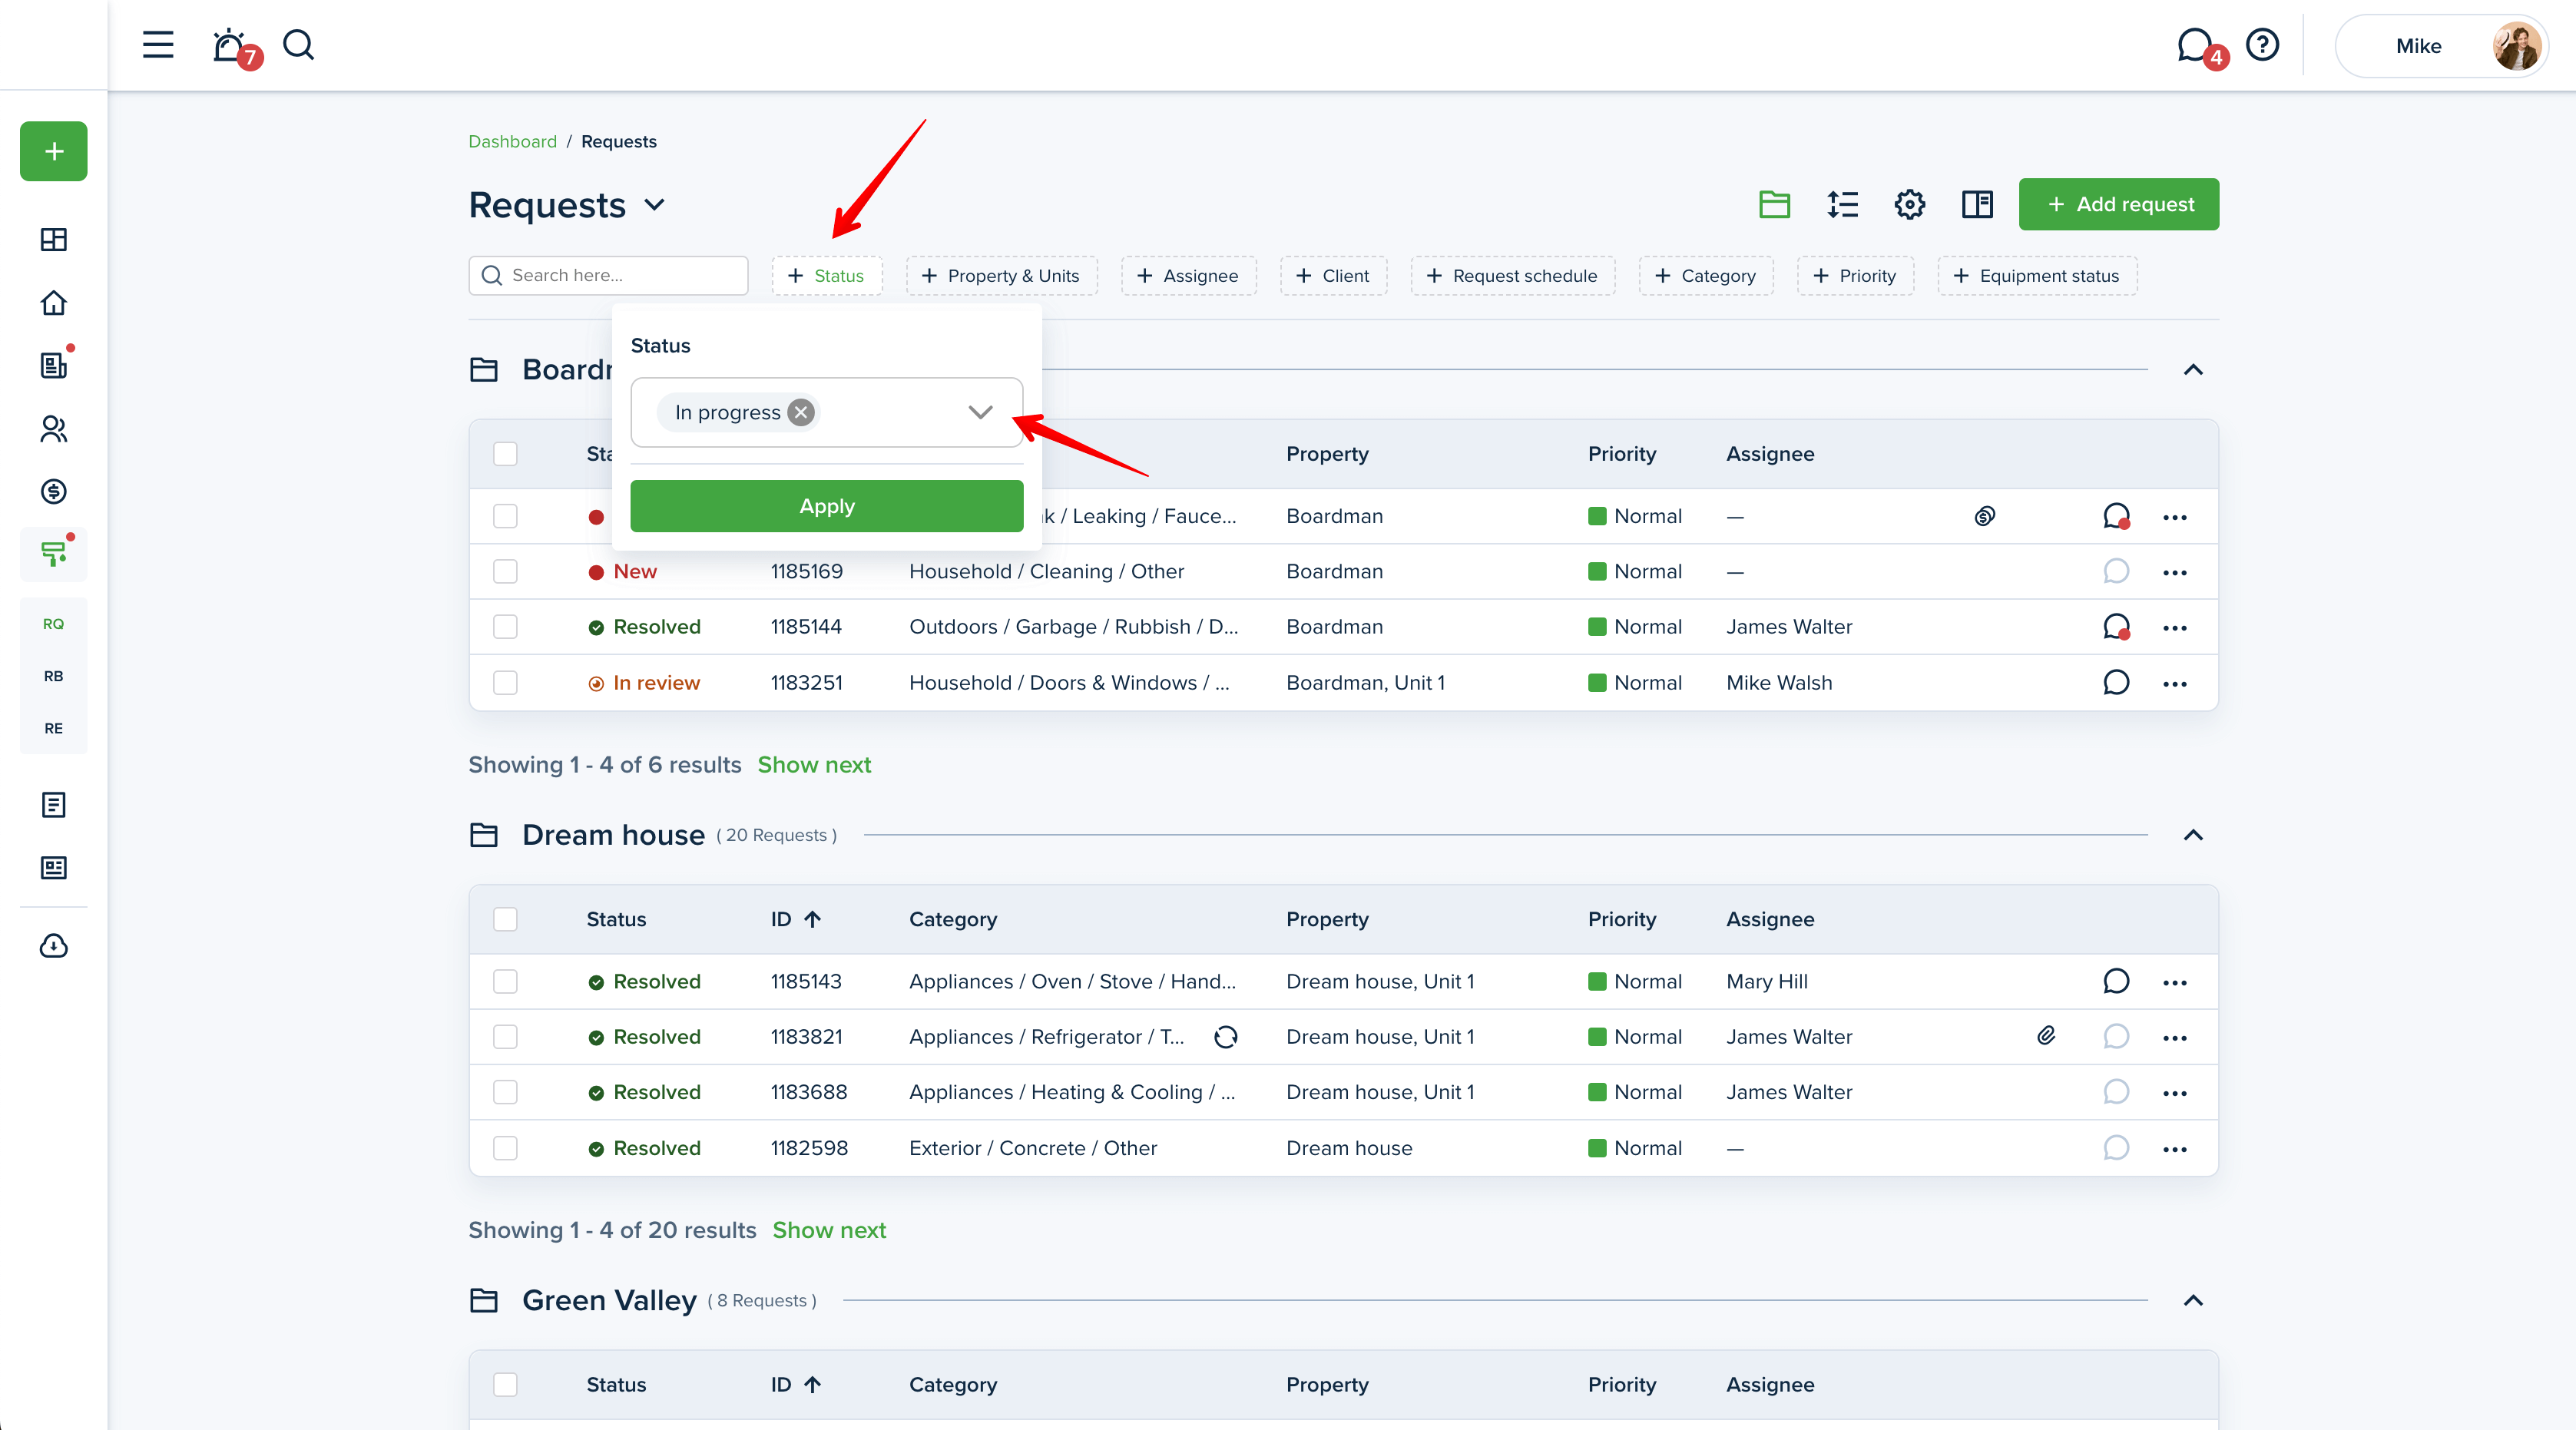Screen dimensions: 2576x1430
Task: Add the Property & Units filter
Action: point(1001,276)
